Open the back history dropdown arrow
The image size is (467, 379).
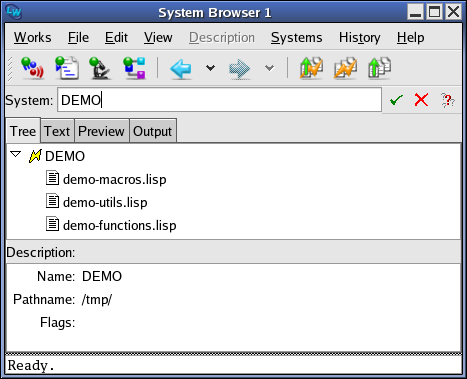(210, 68)
